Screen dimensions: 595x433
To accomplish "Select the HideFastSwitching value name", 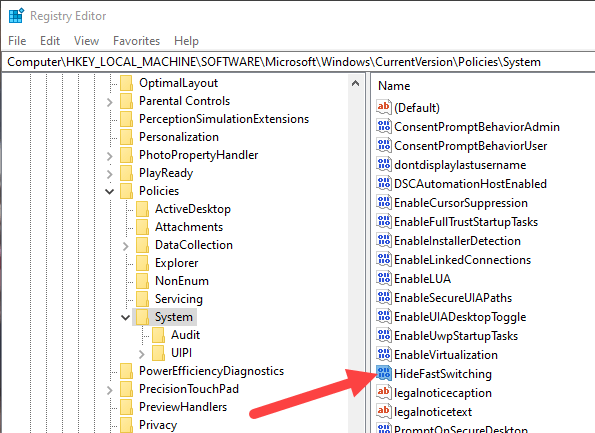I will (443, 374).
